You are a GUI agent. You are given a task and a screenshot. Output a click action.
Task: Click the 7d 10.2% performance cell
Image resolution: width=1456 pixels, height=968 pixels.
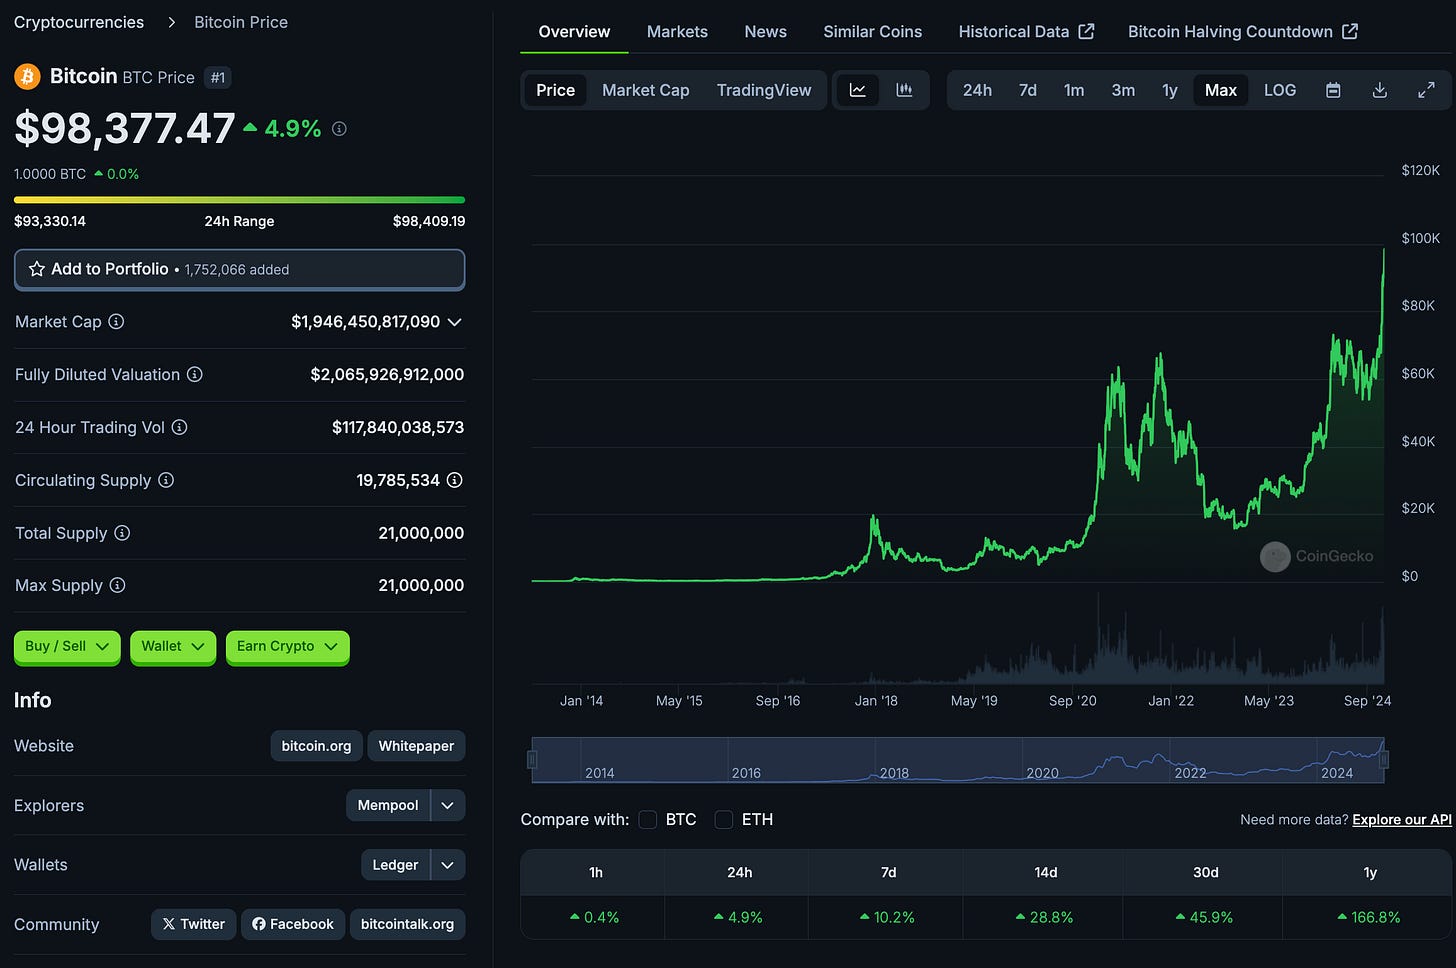tap(888, 917)
